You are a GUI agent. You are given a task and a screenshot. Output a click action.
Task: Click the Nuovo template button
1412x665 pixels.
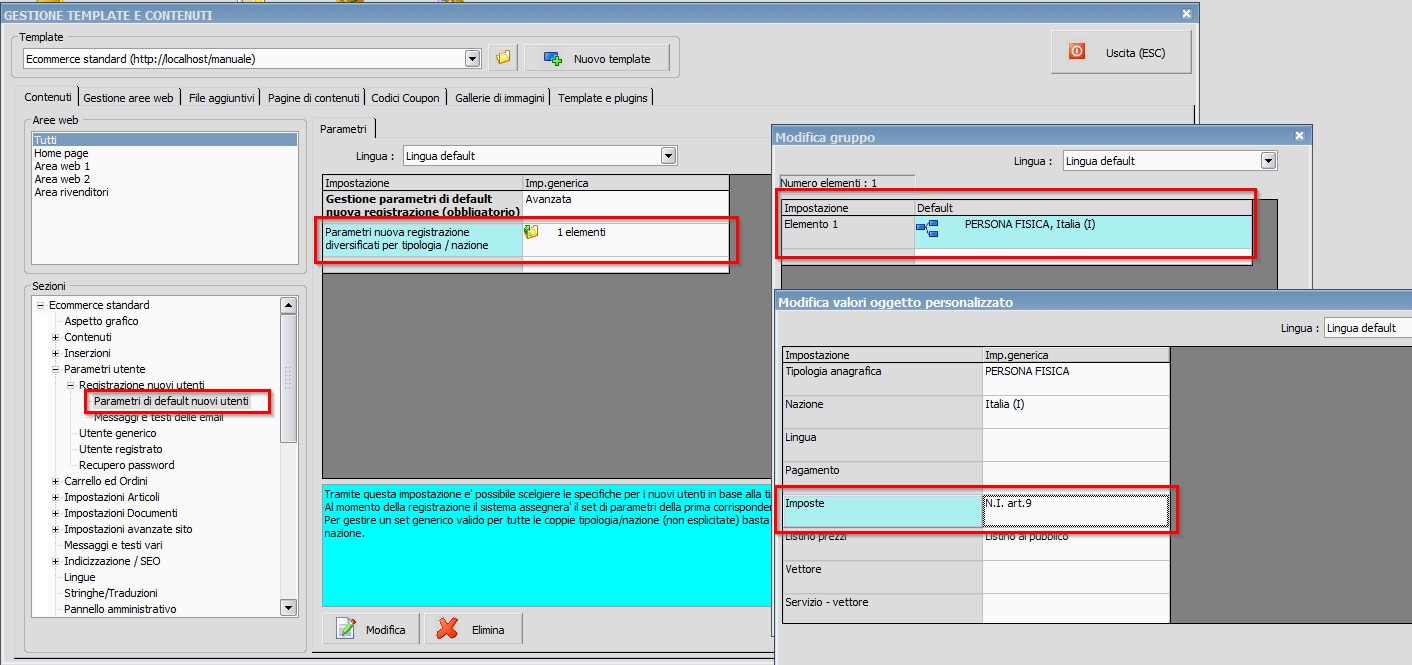(x=597, y=59)
